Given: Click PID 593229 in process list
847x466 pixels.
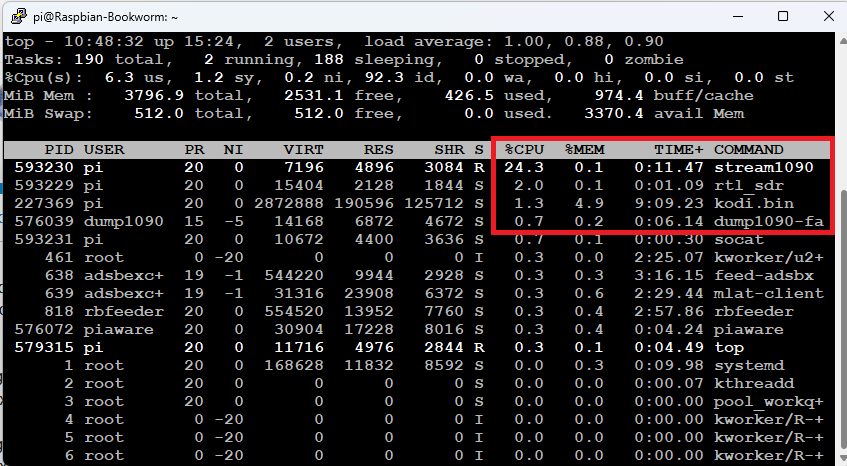Looking at the screenshot, I should (x=44, y=185).
